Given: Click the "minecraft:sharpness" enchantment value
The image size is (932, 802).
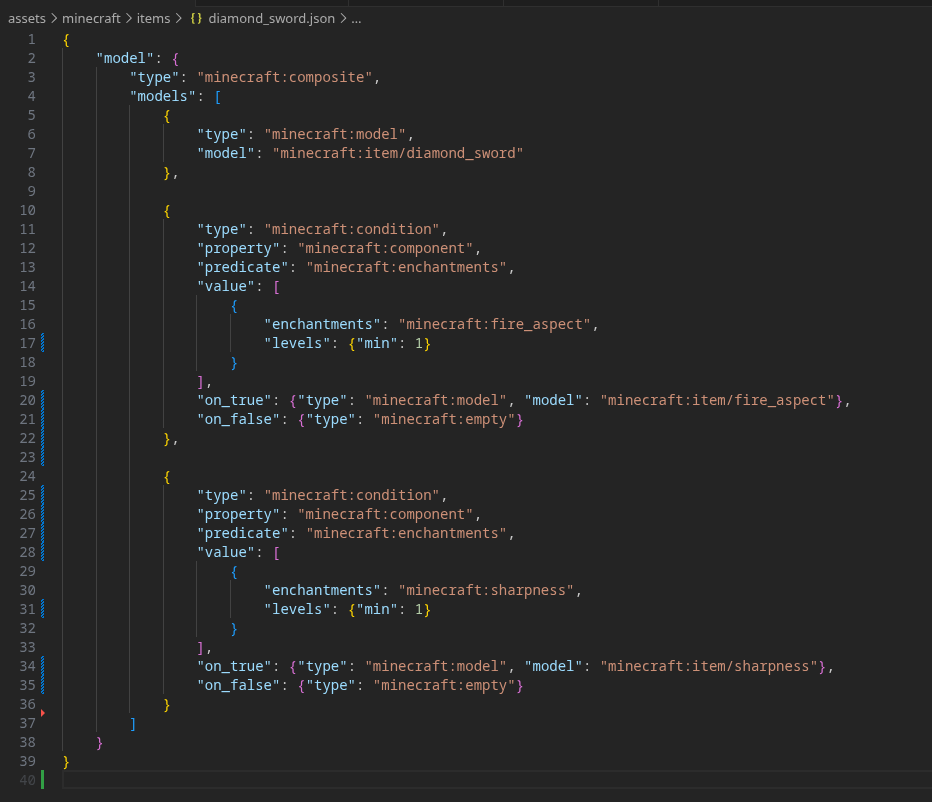Looking at the screenshot, I should click(x=488, y=590).
